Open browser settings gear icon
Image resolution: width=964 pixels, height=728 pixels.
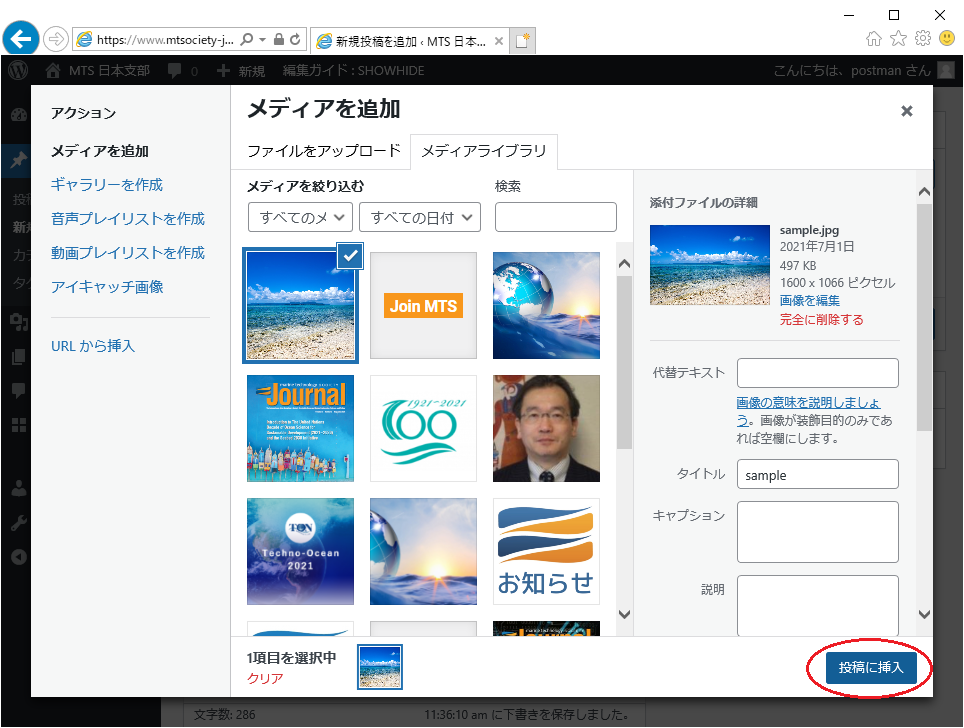tap(922, 39)
